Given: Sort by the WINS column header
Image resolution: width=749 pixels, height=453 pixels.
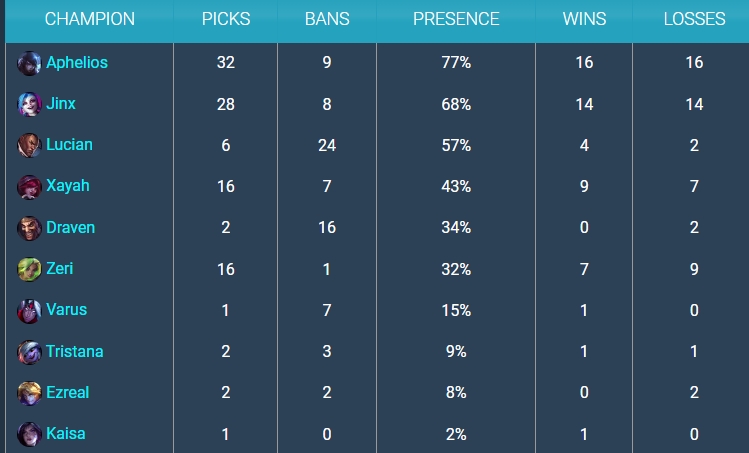Looking at the screenshot, I should (585, 19).
